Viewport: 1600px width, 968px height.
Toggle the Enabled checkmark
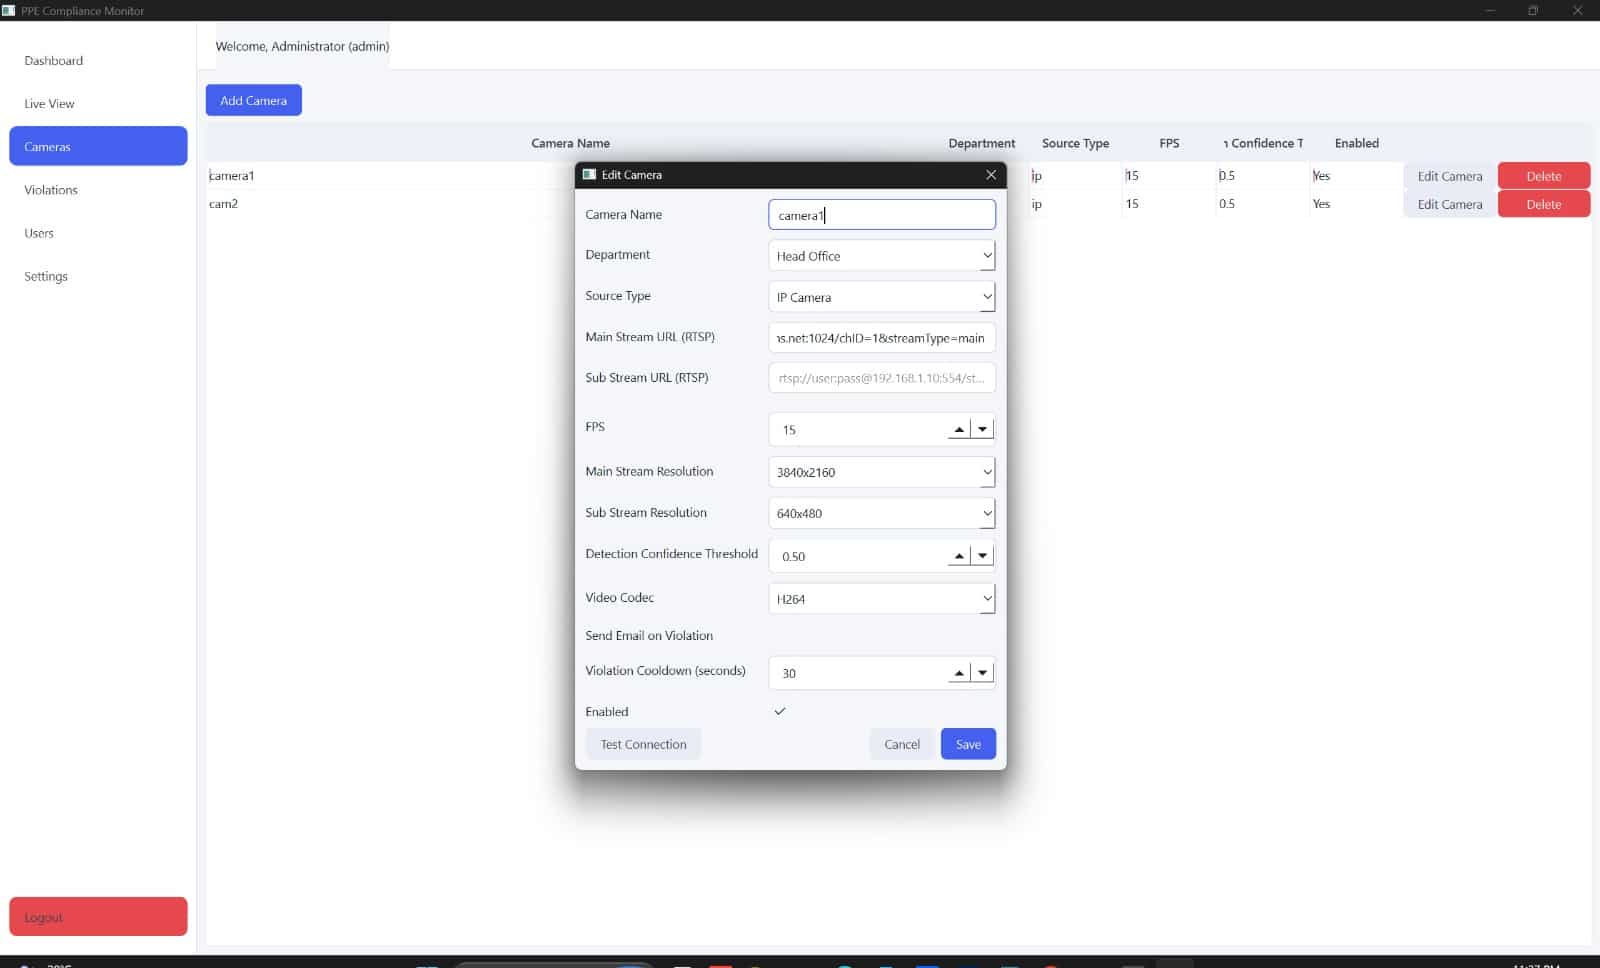pyautogui.click(x=780, y=711)
